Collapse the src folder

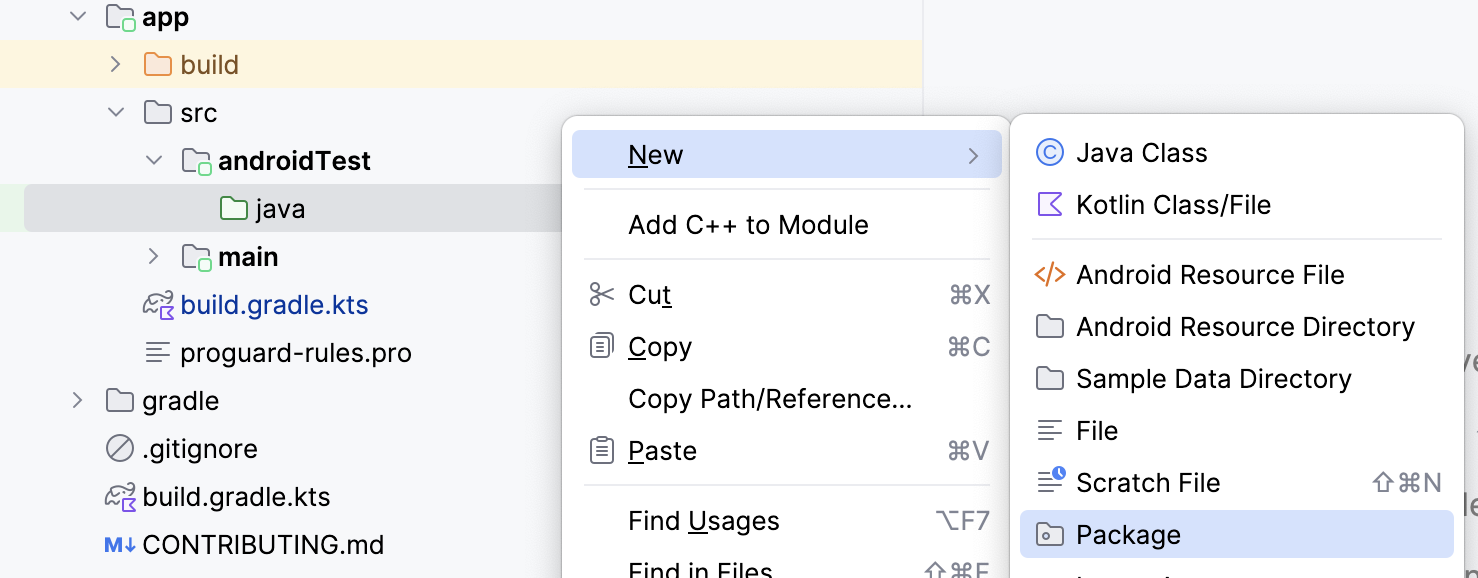pyautogui.click(x=115, y=113)
